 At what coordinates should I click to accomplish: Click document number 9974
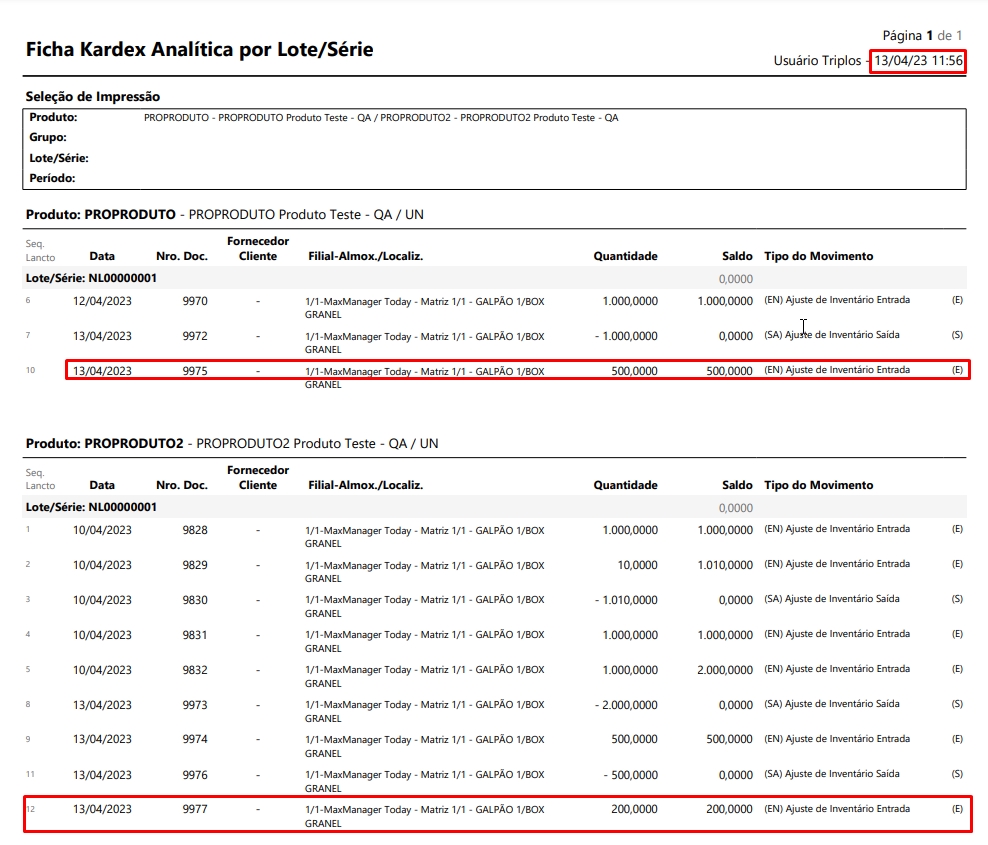[195, 739]
